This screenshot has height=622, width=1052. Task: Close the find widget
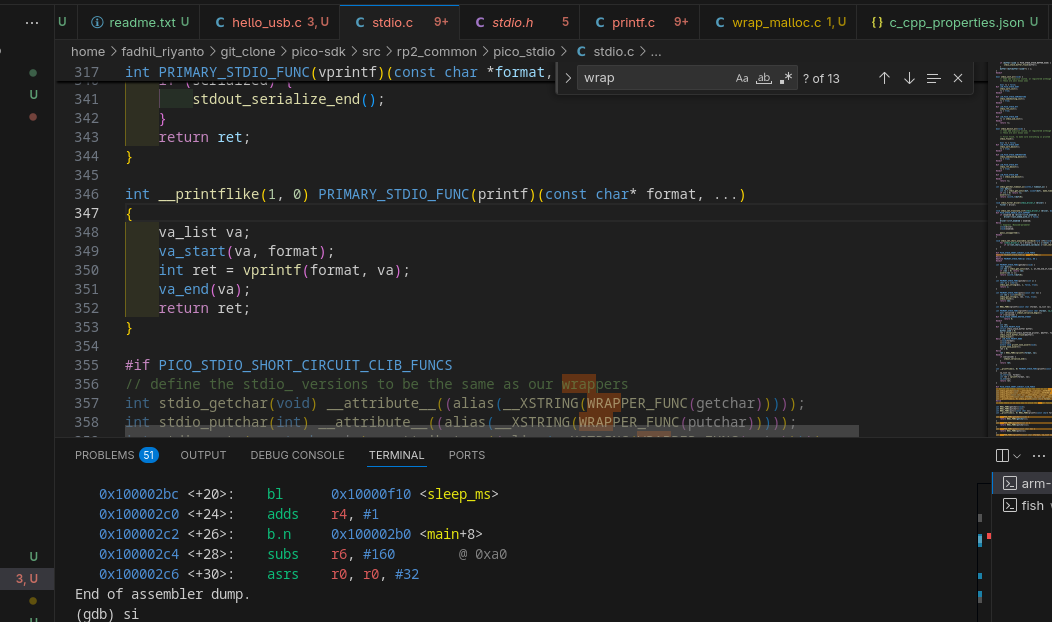(x=958, y=78)
